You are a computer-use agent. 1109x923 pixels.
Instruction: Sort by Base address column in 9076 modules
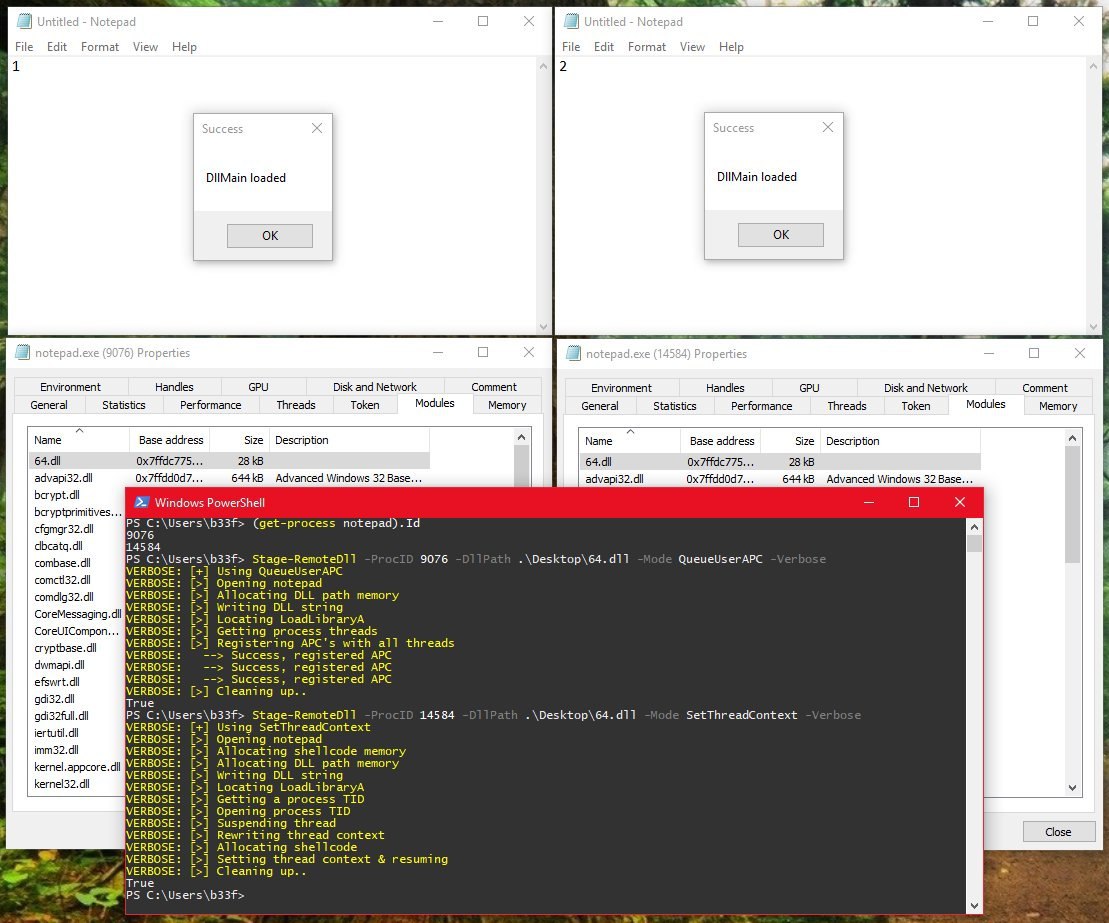(x=170, y=440)
